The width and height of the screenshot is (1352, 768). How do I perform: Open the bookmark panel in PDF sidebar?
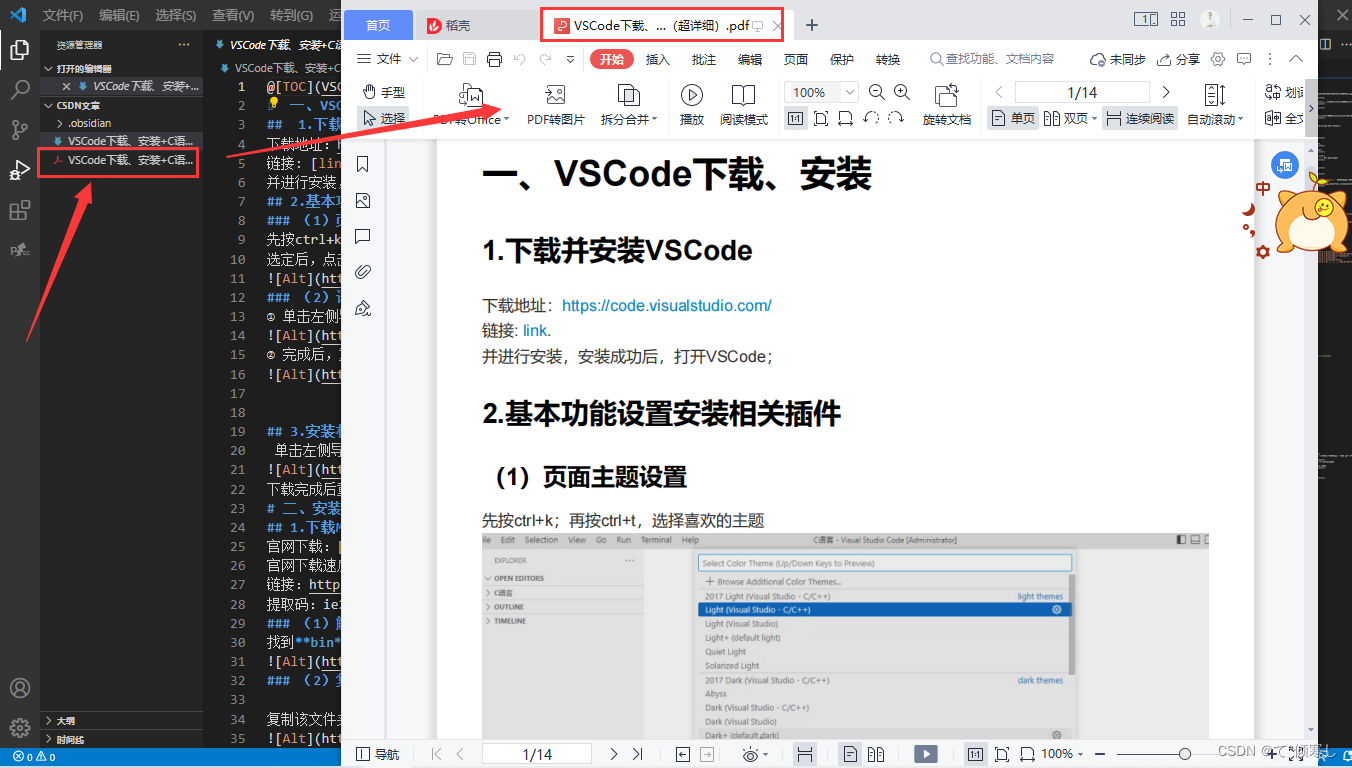click(363, 164)
